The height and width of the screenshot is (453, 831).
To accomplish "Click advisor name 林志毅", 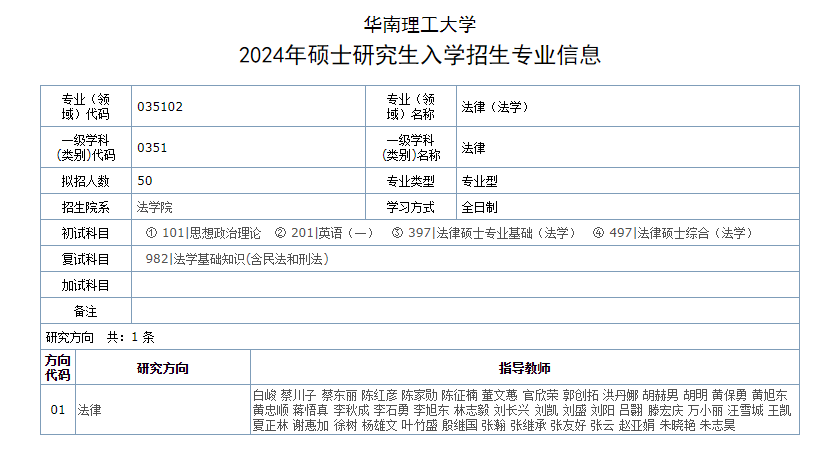I will 472,410.
